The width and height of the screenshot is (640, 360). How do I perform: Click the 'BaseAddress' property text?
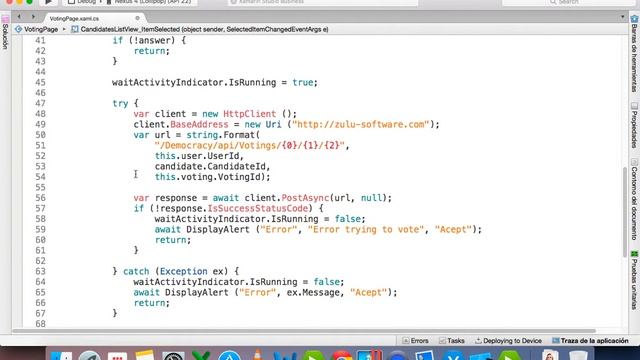tap(199, 124)
